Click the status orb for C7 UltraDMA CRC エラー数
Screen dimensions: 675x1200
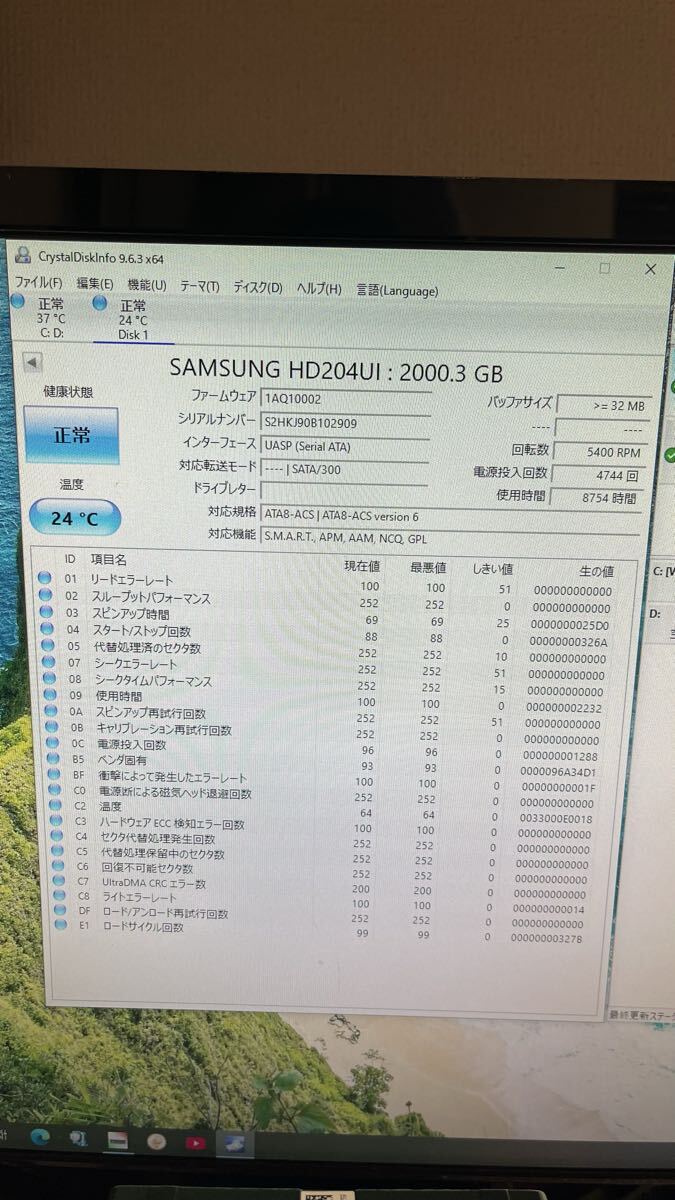pos(58,881)
